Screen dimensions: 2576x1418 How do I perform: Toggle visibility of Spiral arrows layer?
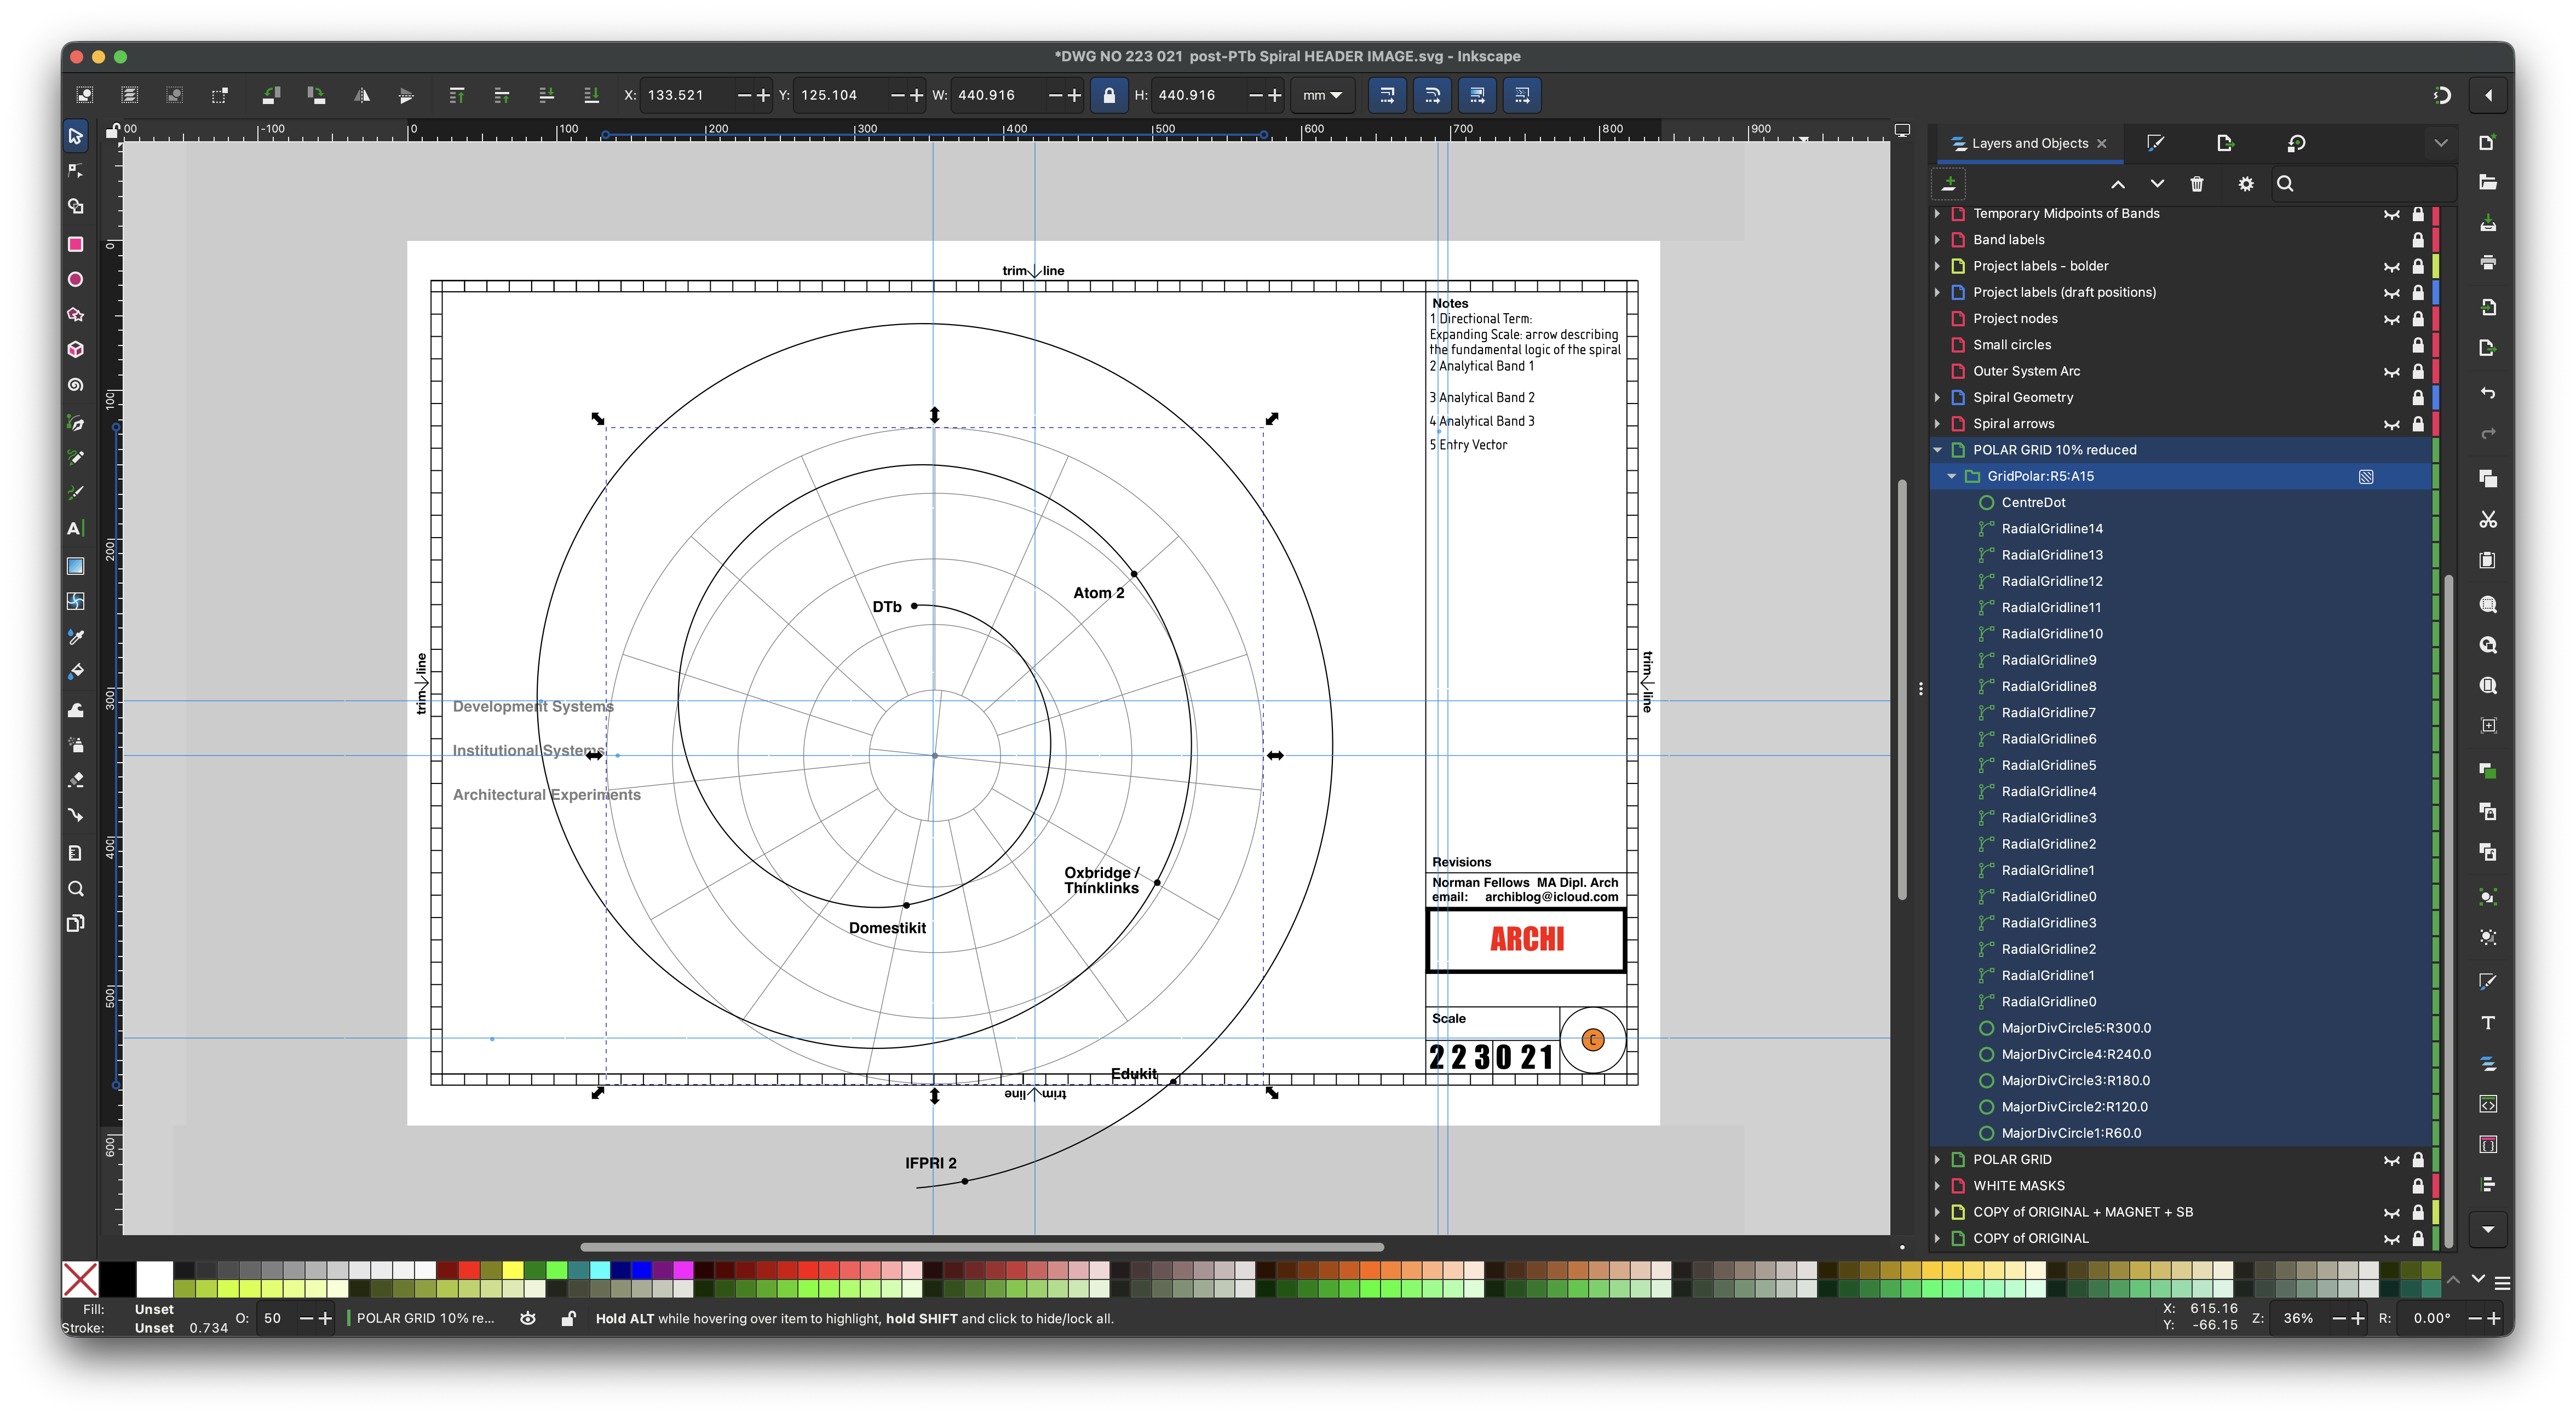pyautogui.click(x=2391, y=424)
